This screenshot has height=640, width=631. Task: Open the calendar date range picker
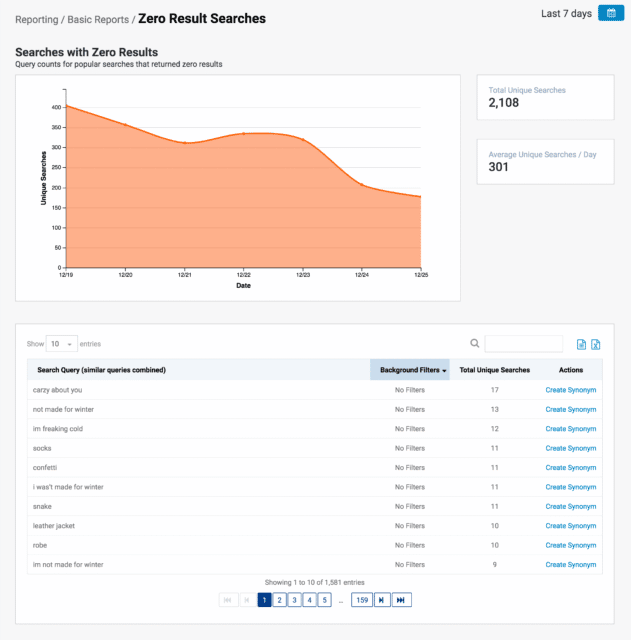(611, 13)
